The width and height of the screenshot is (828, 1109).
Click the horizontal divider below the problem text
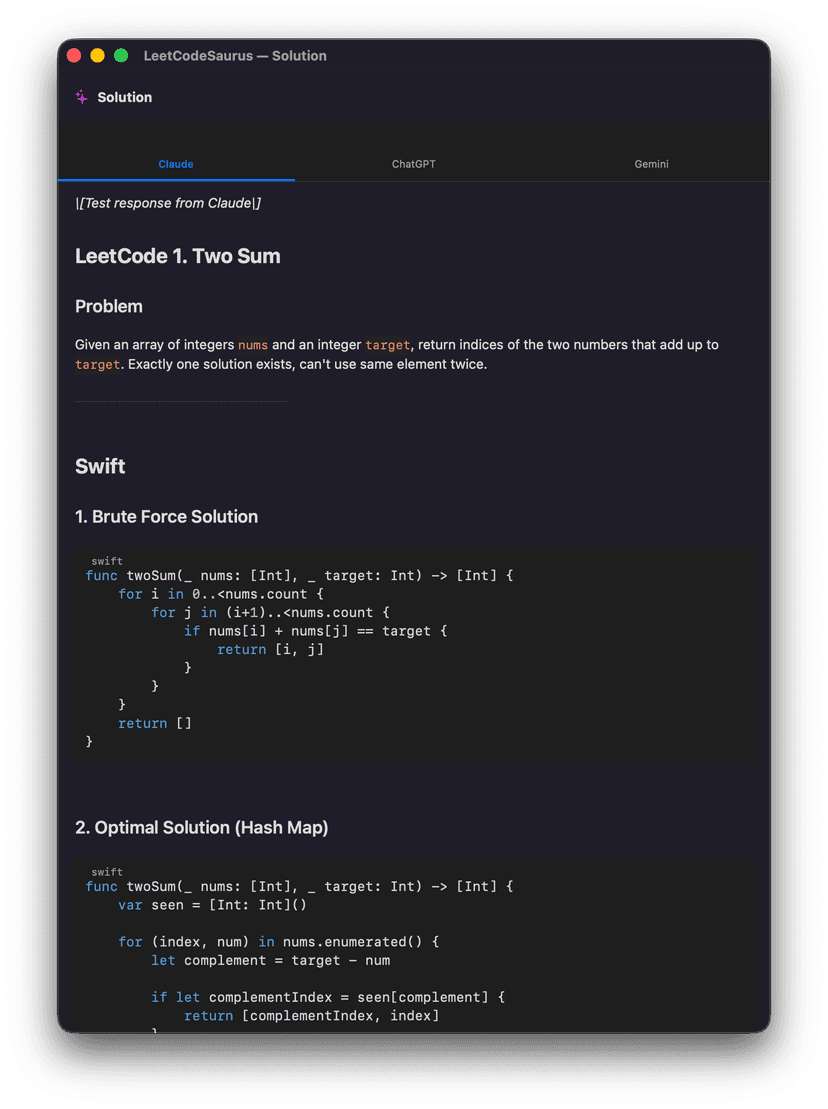tap(180, 400)
